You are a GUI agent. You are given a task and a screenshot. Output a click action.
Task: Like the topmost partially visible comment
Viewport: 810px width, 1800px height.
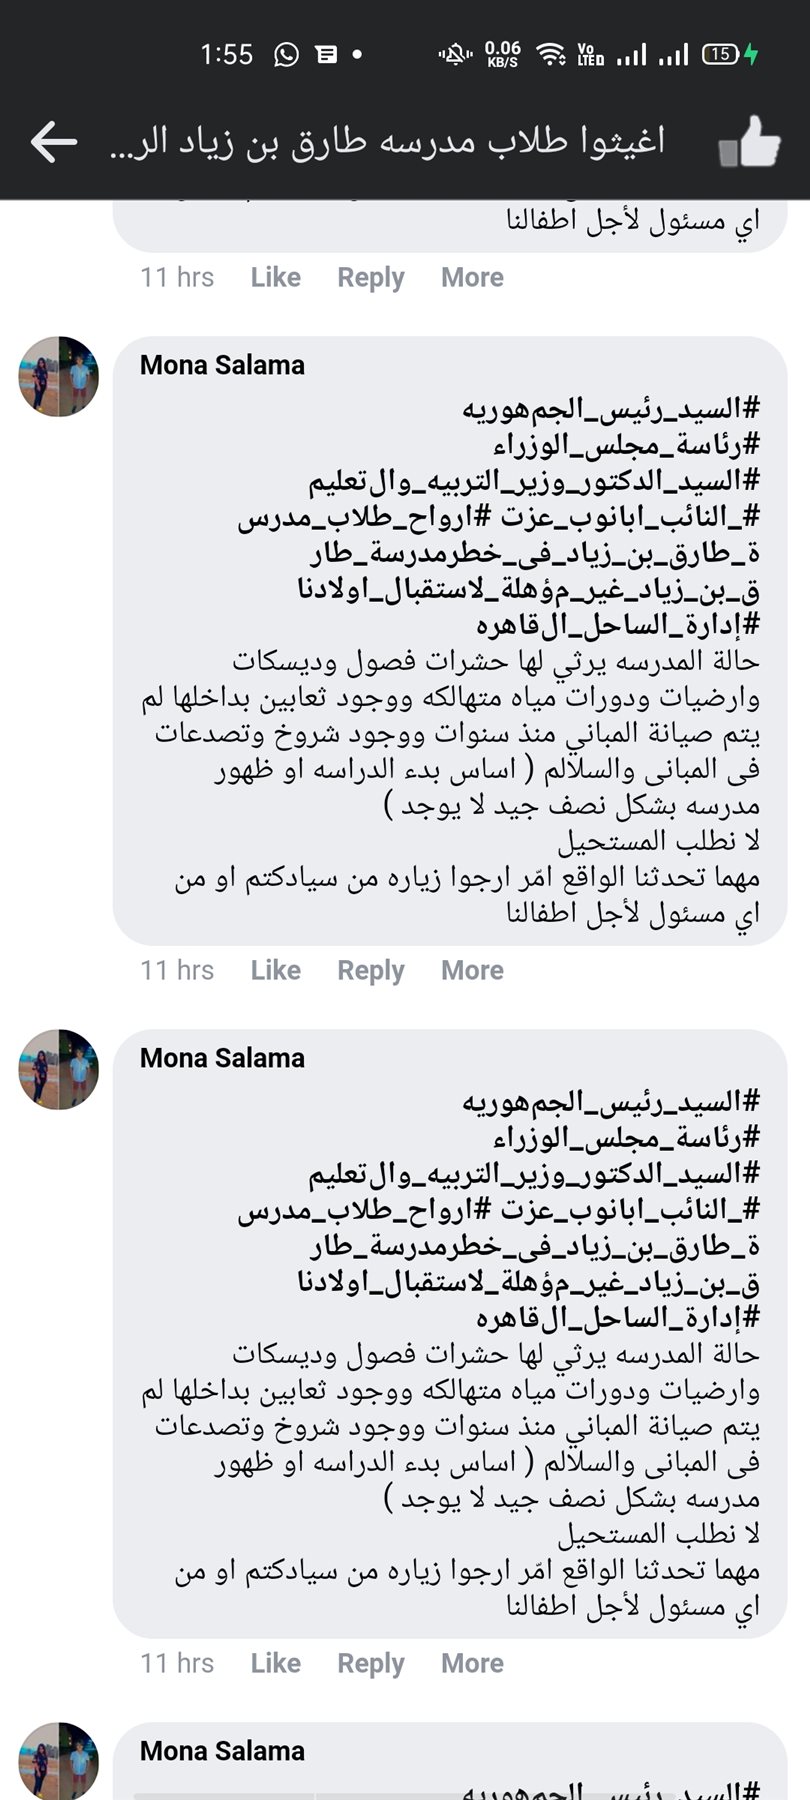tap(275, 277)
